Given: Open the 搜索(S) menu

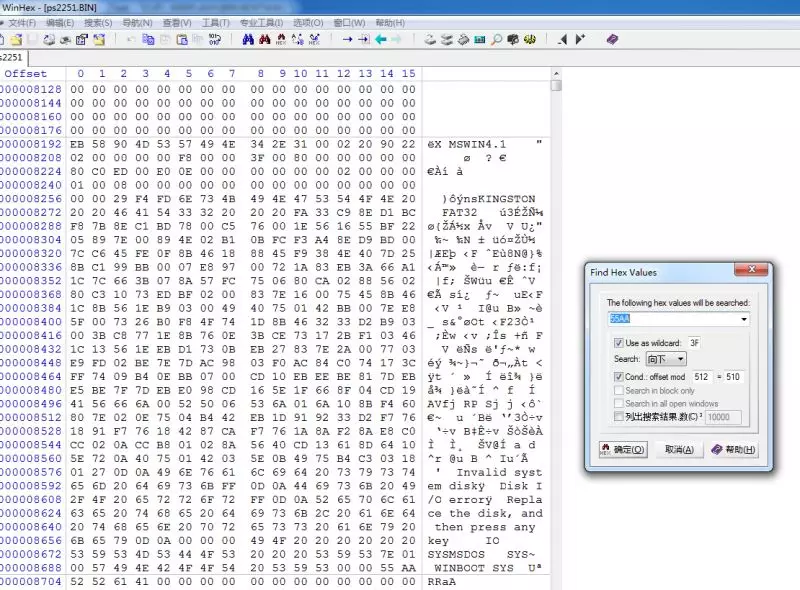Looking at the screenshot, I should tap(98, 22).
